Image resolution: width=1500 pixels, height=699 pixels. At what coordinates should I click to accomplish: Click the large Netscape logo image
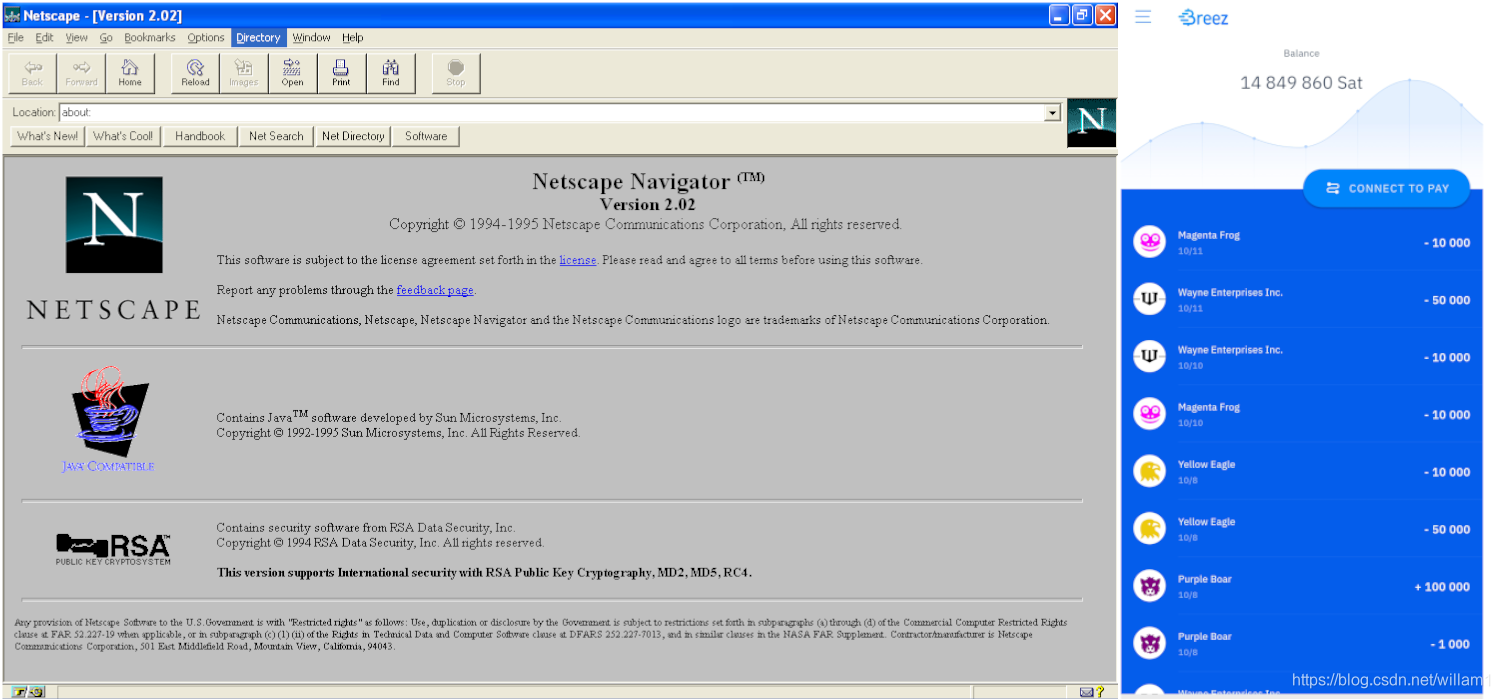[114, 225]
